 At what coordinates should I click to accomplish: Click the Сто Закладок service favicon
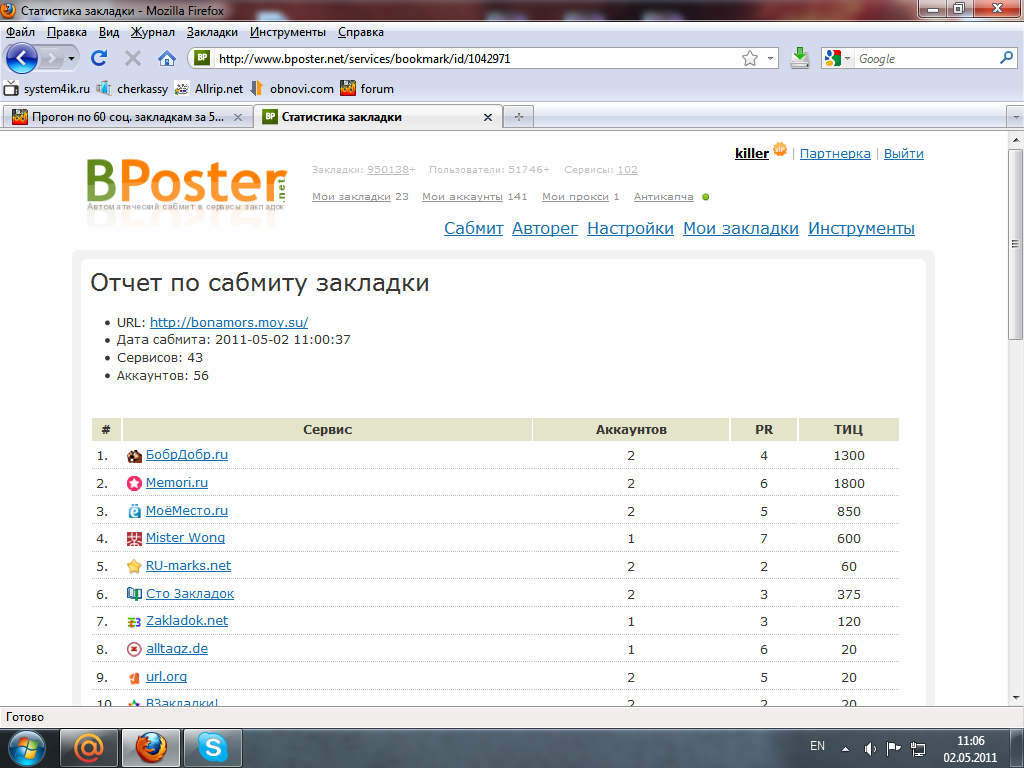[134, 594]
